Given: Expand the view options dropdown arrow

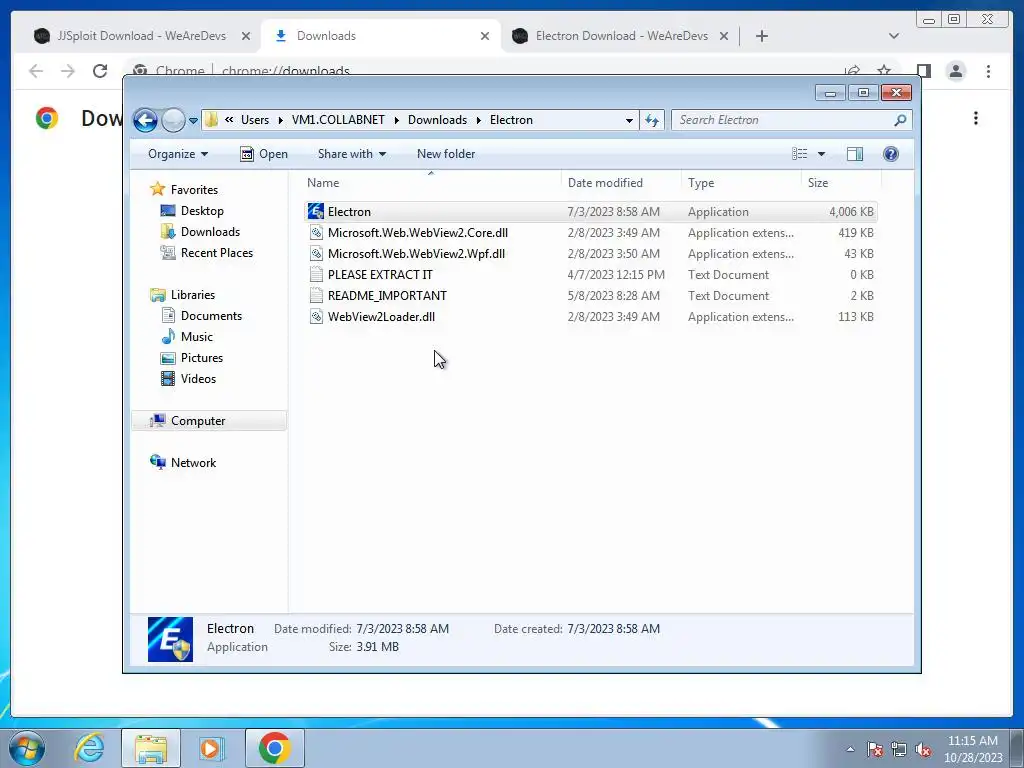Looking at the screenshot, I should tap(822, 154).
